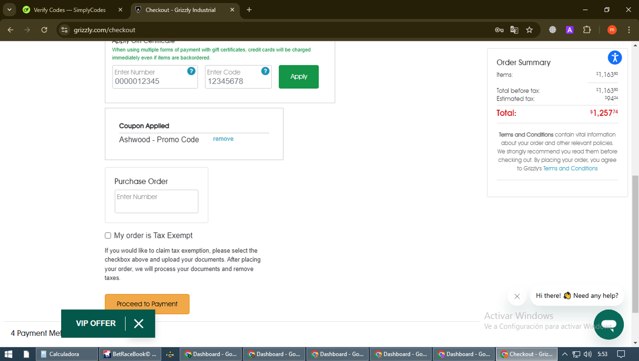The image size is (639, 361).
Task: Go forward in browser history
Action: [27, 30]
